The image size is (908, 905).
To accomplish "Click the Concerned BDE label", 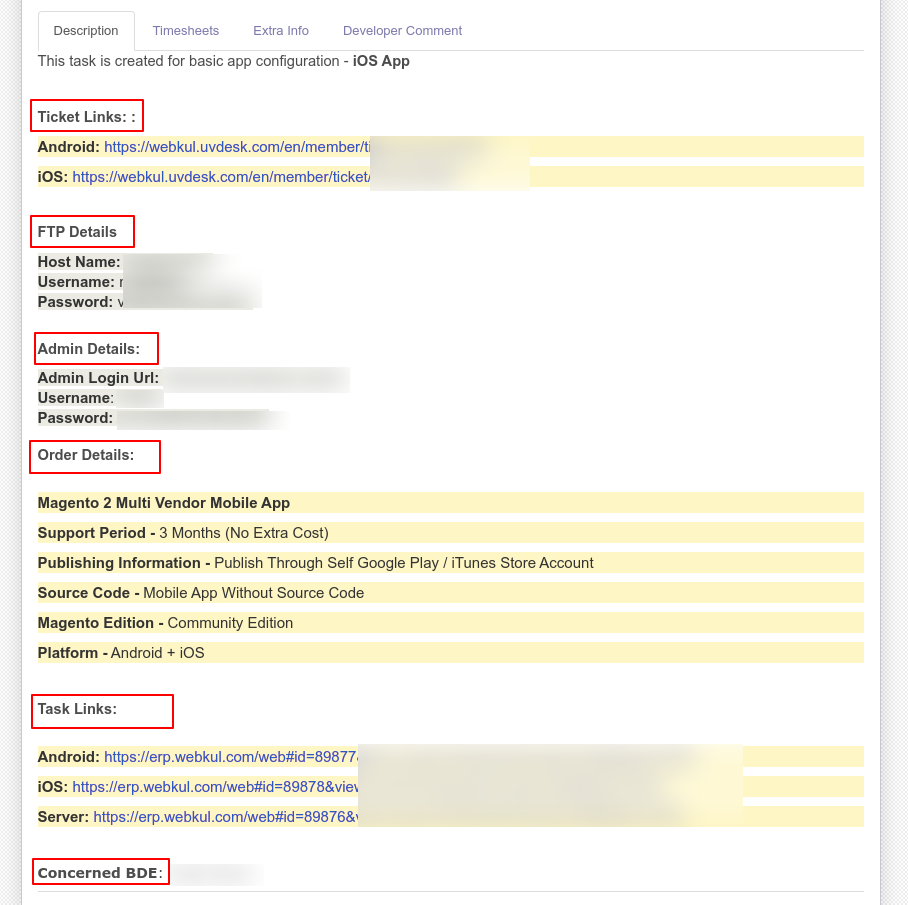I will 98,873.
